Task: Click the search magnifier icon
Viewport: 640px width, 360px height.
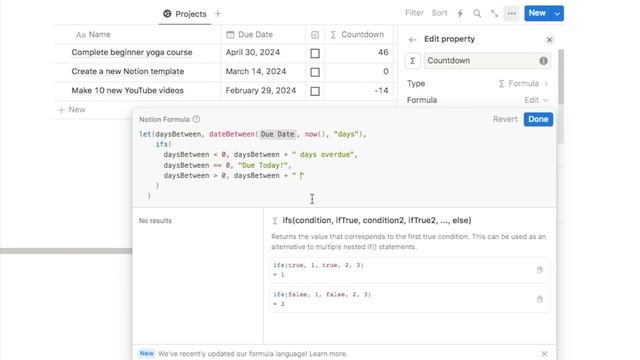Action: pyautogui.click(x=477, y=13)
